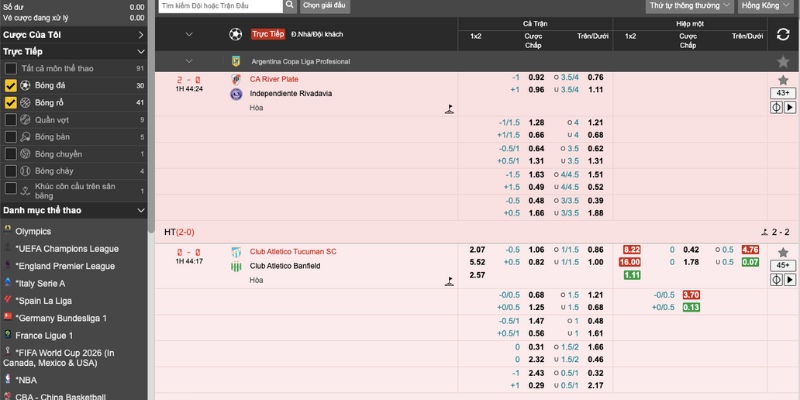Screen dimensions: 800x400
Task: Favorite the CA River Plate match star
Action: (x=782, y=78)
